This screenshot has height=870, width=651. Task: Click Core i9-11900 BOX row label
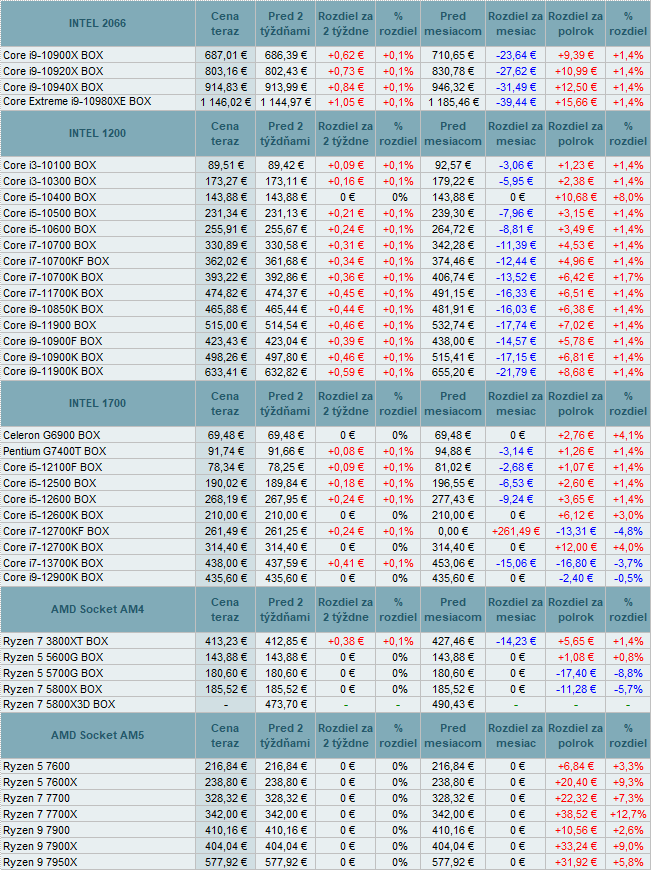tap(49, 326)
